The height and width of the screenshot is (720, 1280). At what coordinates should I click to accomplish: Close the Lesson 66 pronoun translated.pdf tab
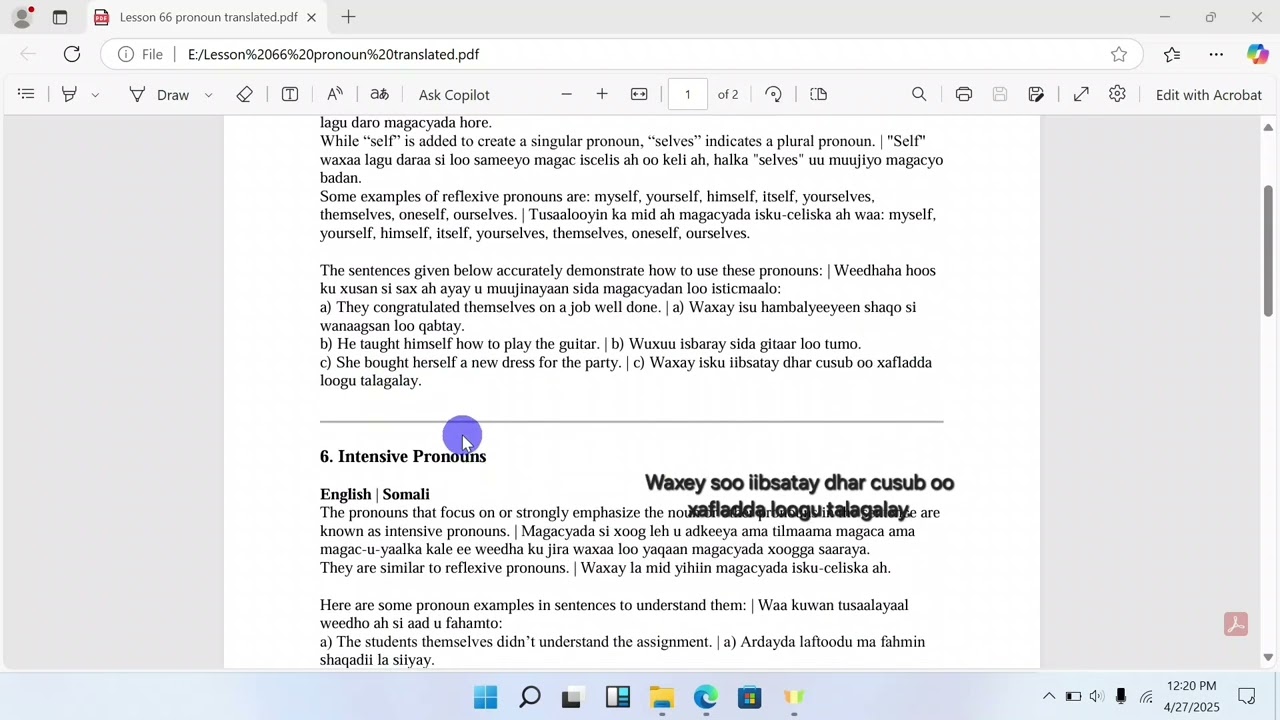click(311, 17)
